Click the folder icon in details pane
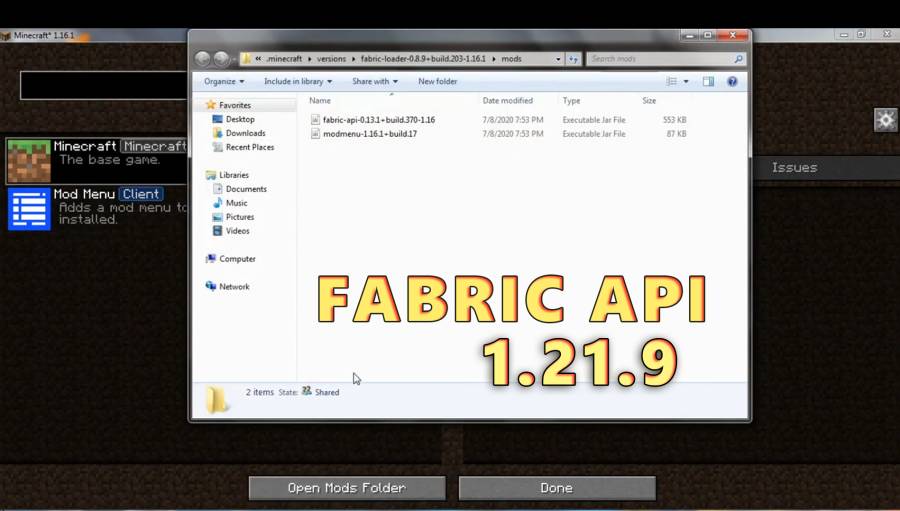The width and height of the screenshot is (900, 511). pos(217,400)
